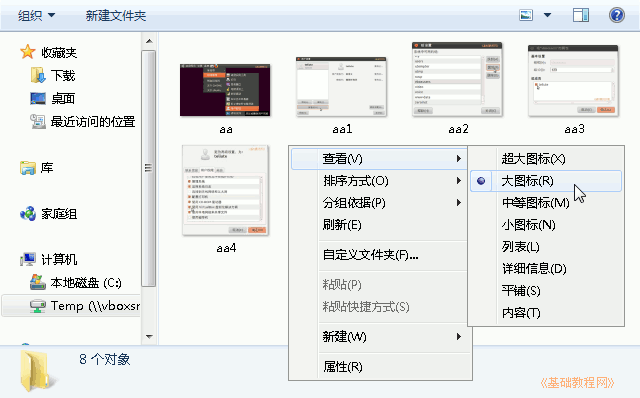Image resolution: width=640 pixels, height=398 pixels.
Task: Click the 家庭组 homegroup icon
Action: (x=28, y=213)
